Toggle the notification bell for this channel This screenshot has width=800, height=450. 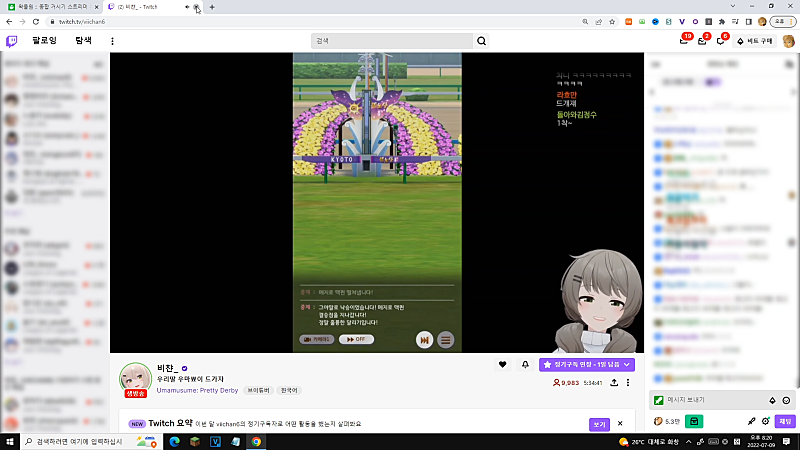click(525, 364)
